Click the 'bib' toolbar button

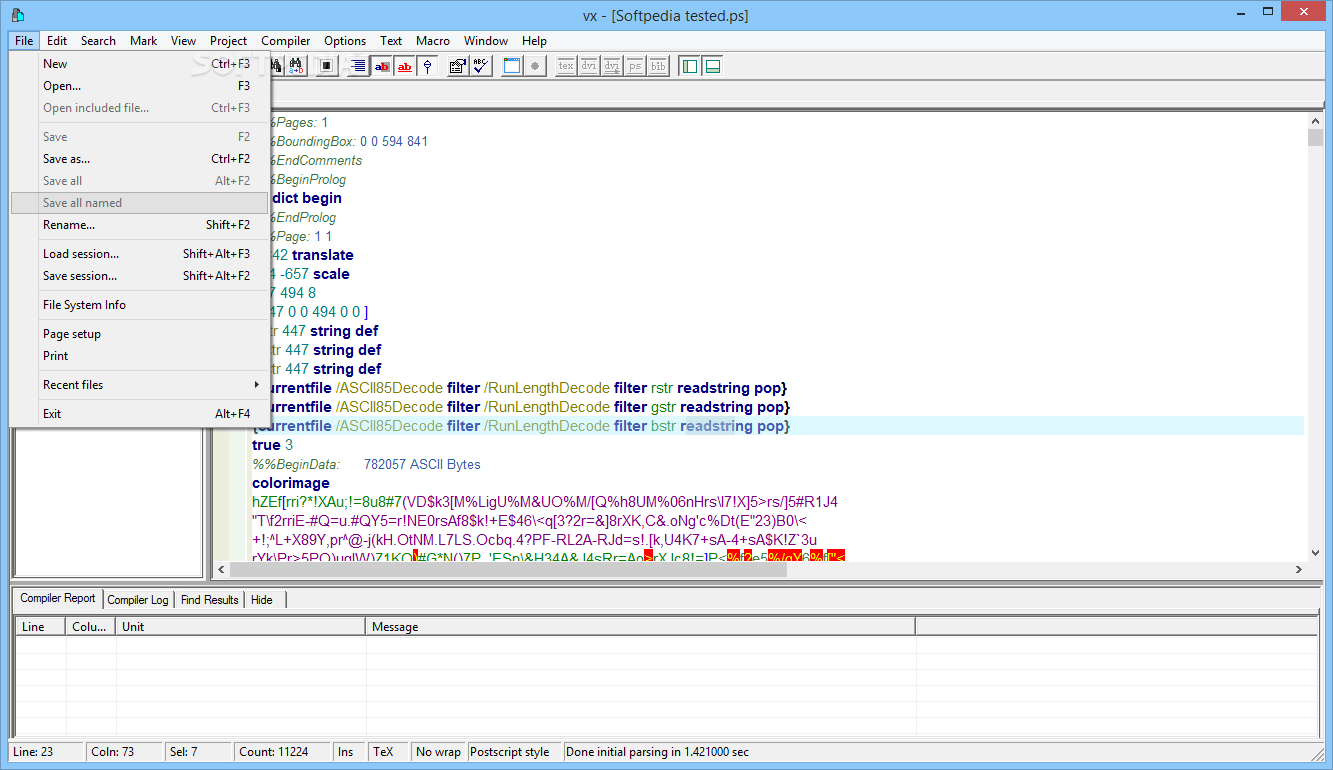coord(658,66)
